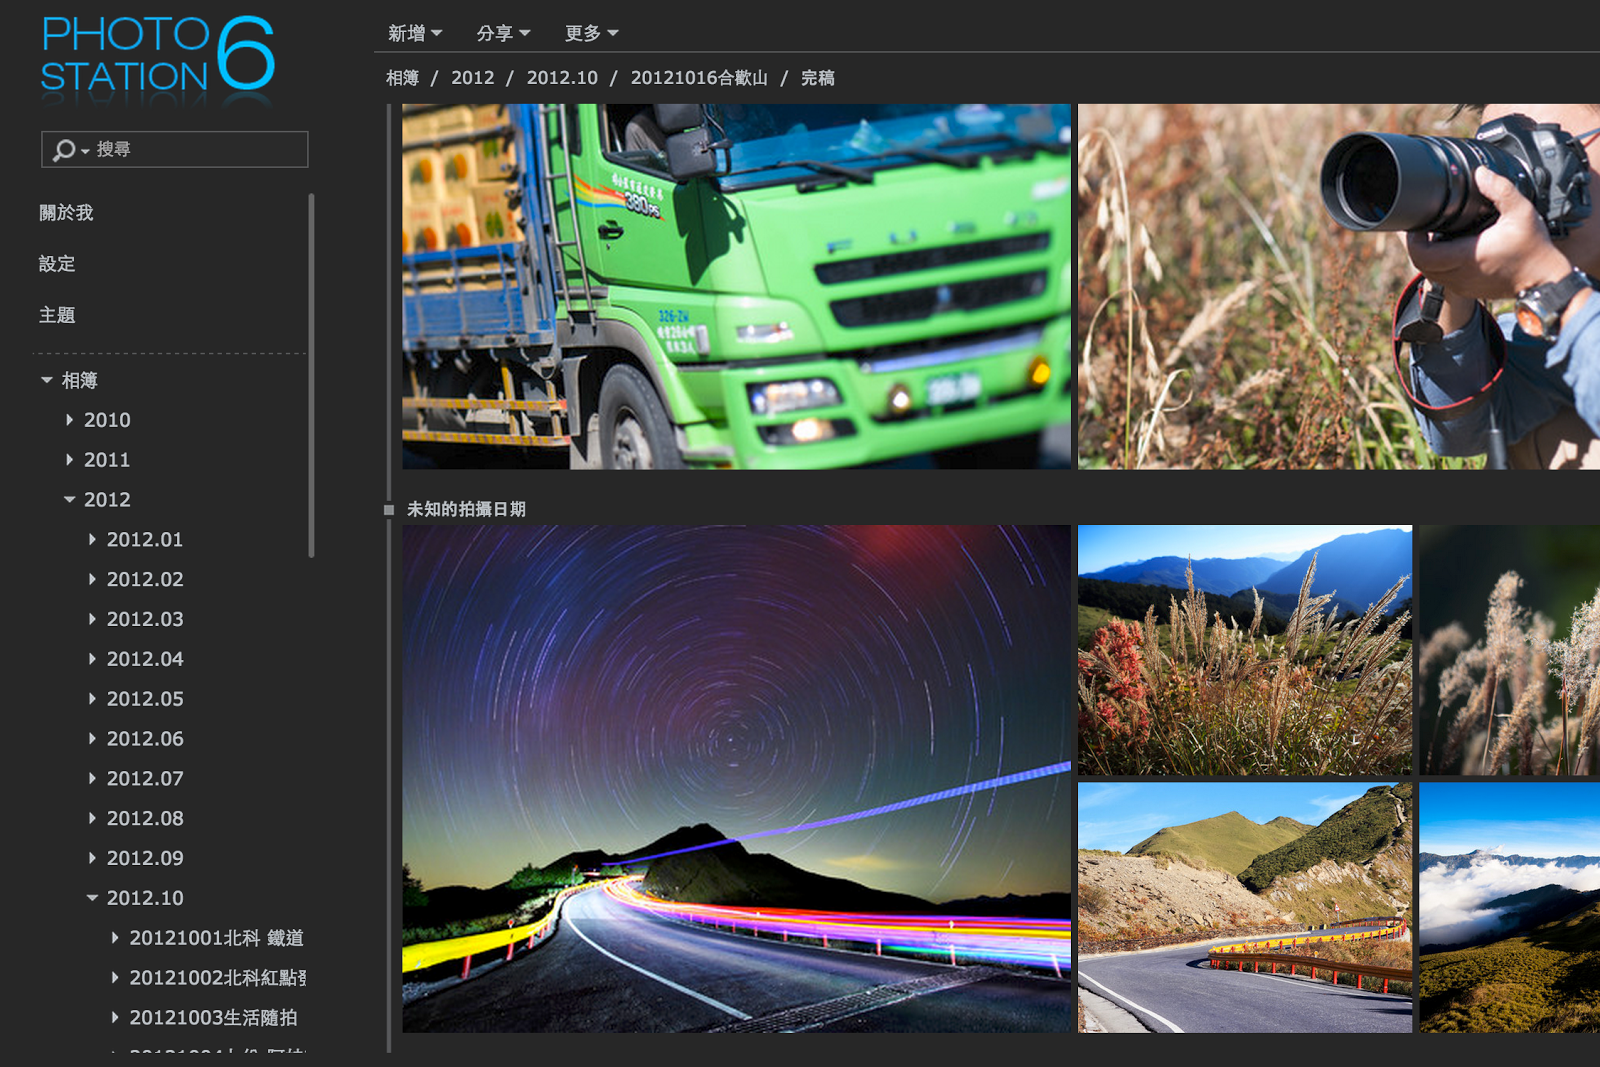Go to 2012 in the breadcrumb
1600x1067 pixels.
point(473,78)
